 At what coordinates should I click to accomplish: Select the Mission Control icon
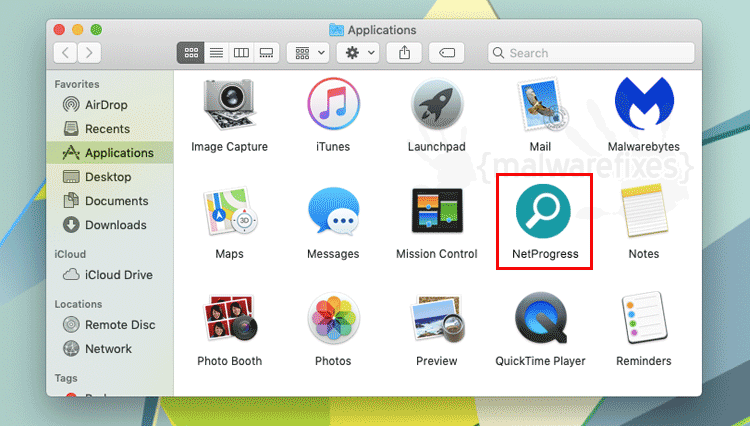point(437,210)
